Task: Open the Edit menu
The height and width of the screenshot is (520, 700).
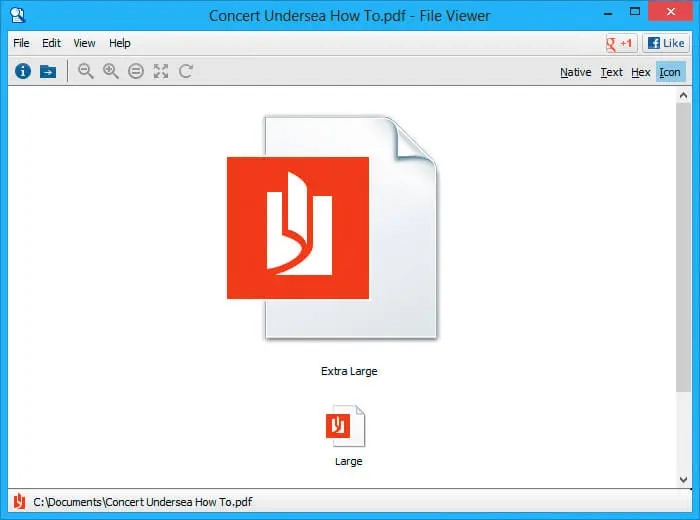Action: point(51,43)
